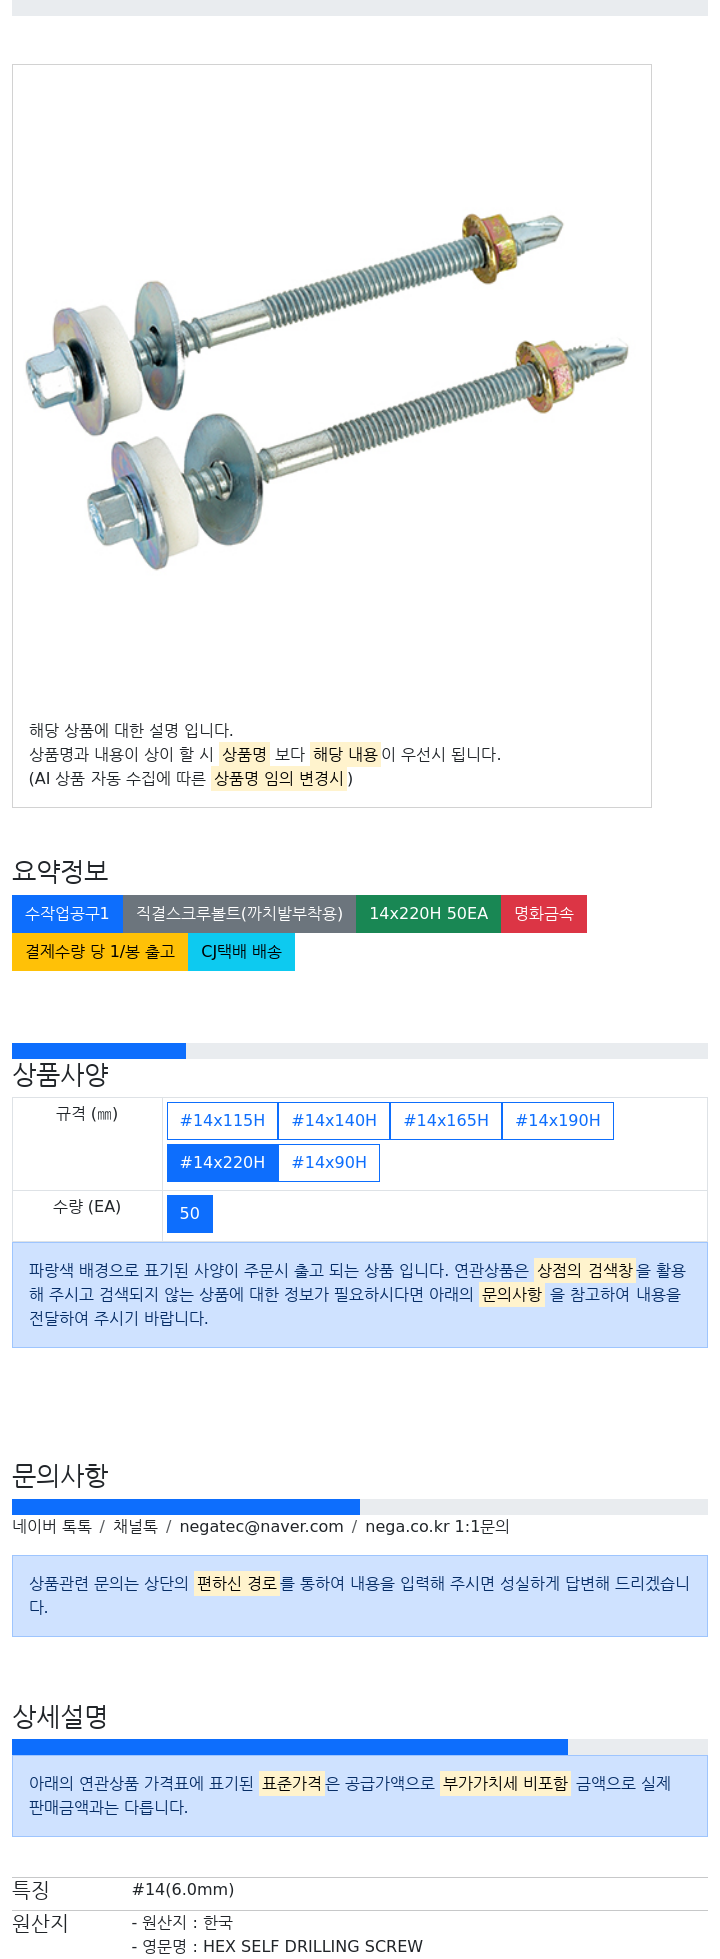Click the CJ택배 배송 delivery badge

point(241,951)
